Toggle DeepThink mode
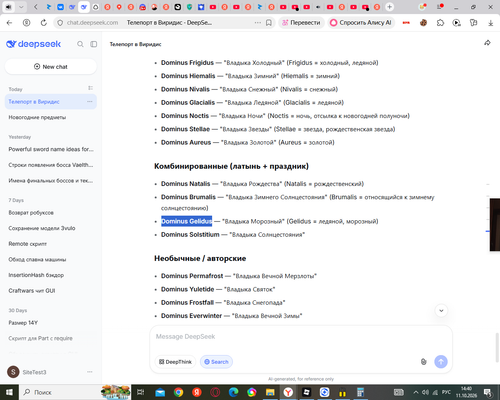 175,362
